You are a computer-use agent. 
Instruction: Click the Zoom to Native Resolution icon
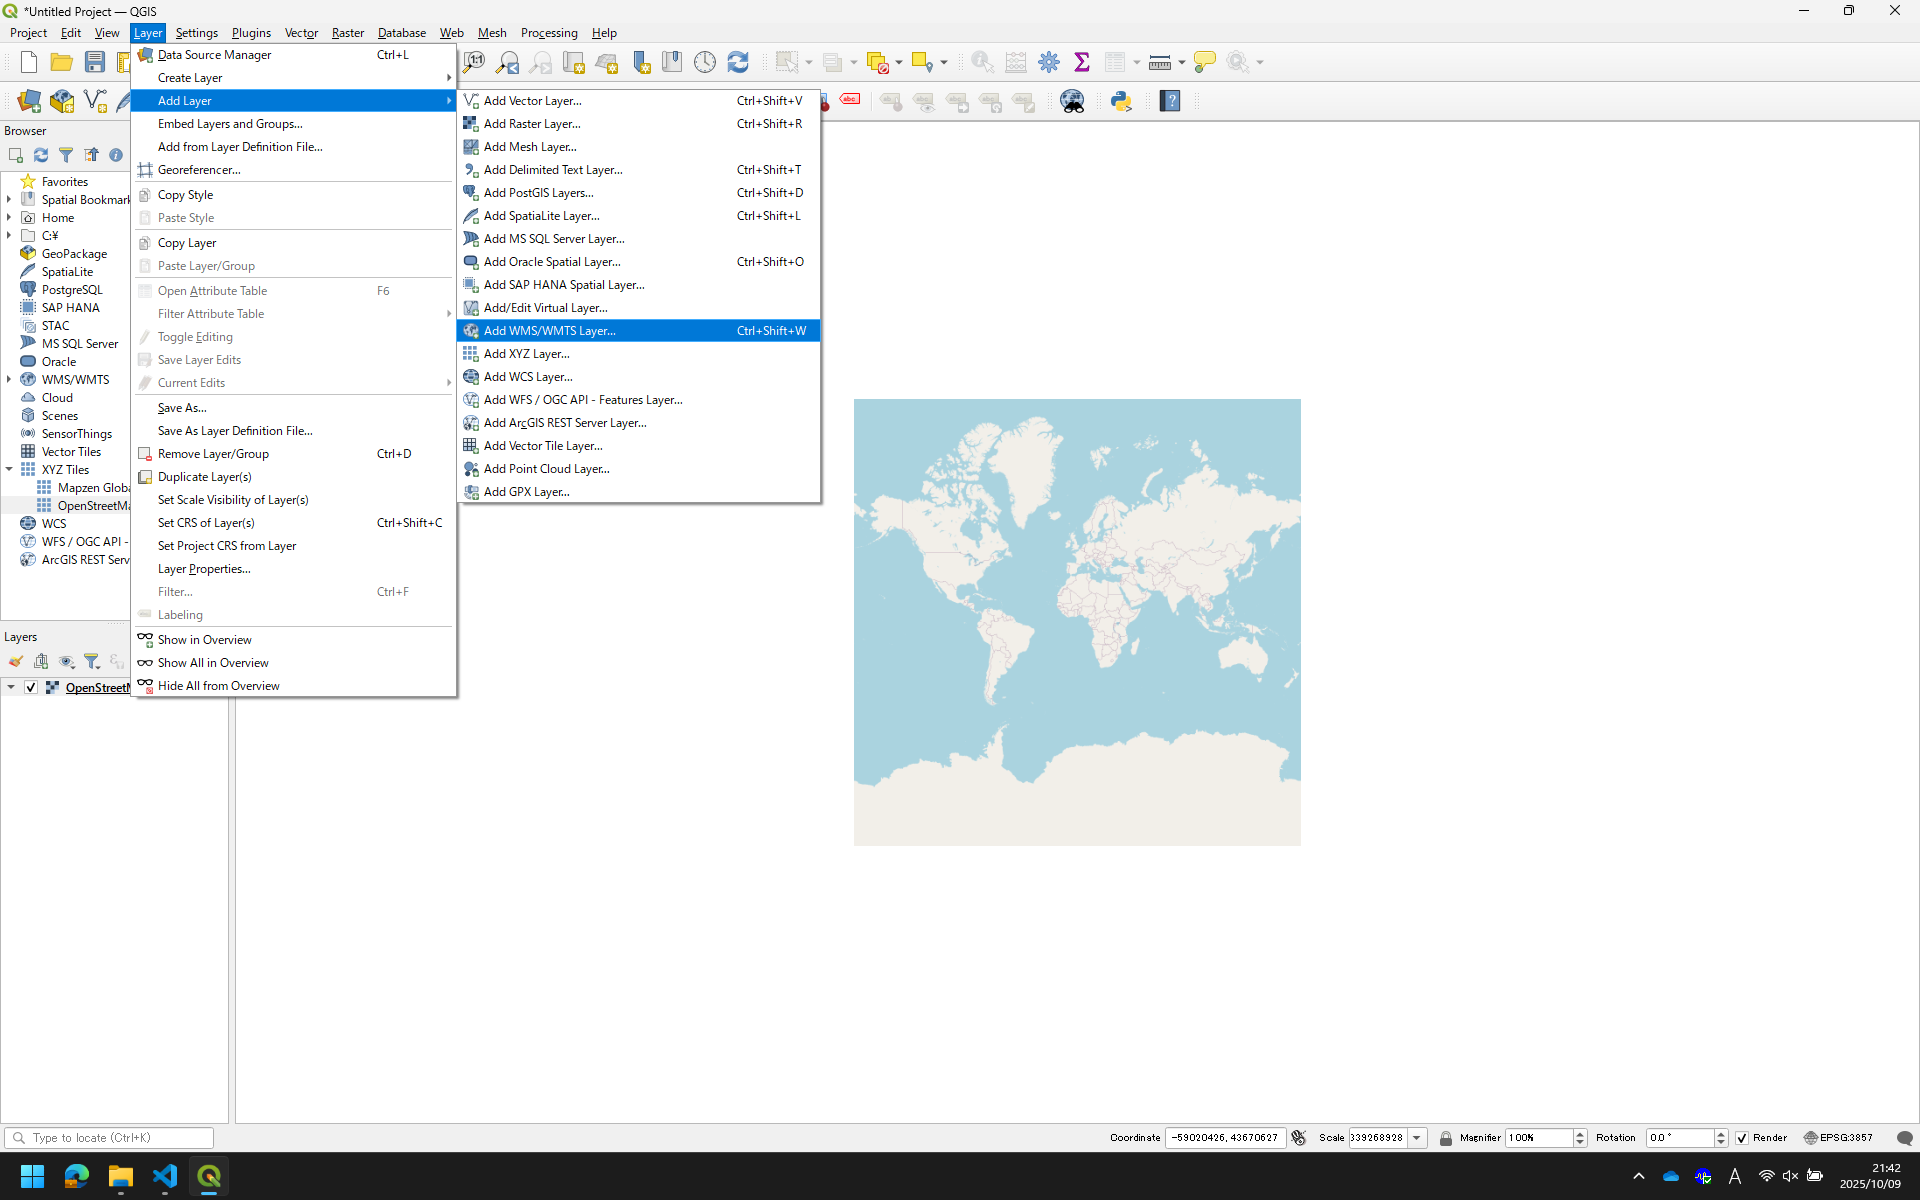click(474, 62)
